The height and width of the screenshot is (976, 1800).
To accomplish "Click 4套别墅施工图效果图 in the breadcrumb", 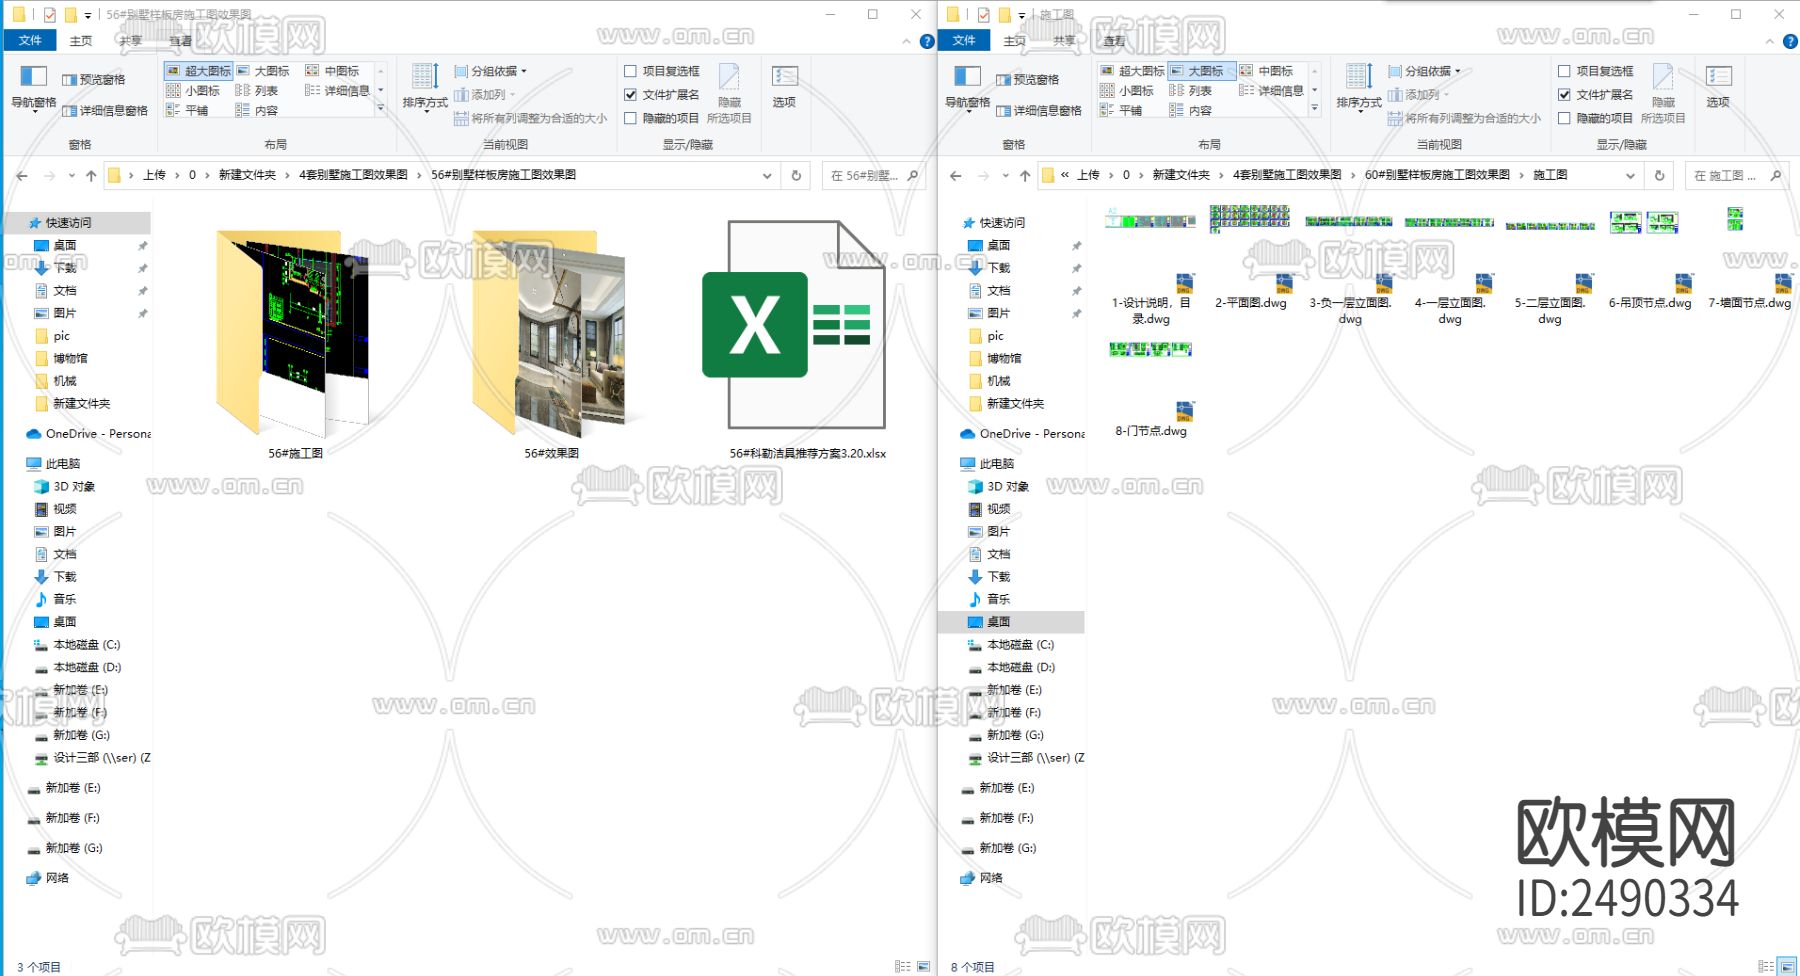I will coord(352,175).
